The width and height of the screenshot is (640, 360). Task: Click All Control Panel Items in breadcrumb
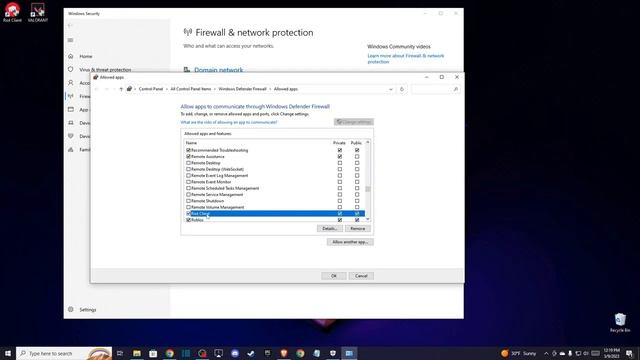click(191, 89)
